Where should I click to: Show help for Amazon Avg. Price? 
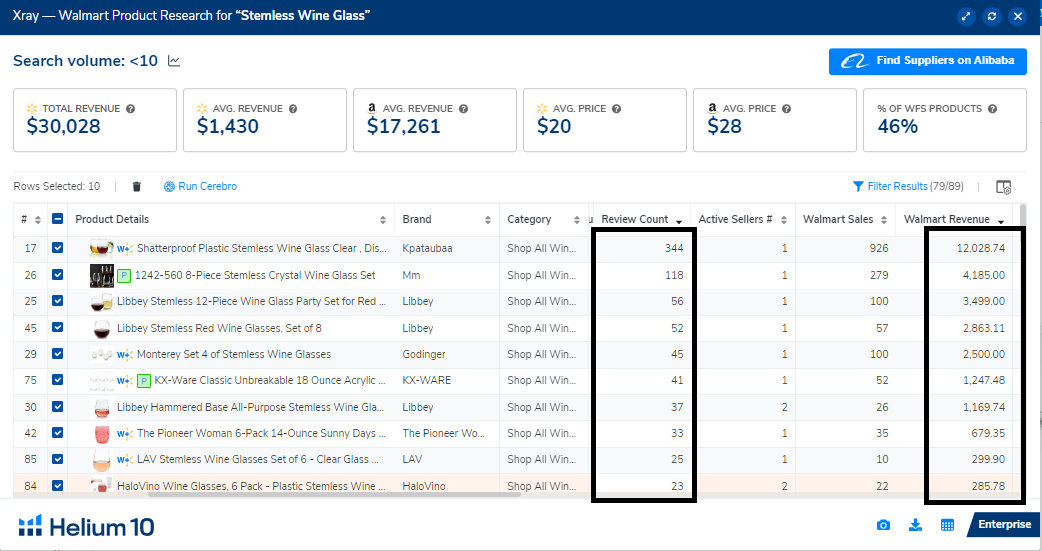point(786,108)
